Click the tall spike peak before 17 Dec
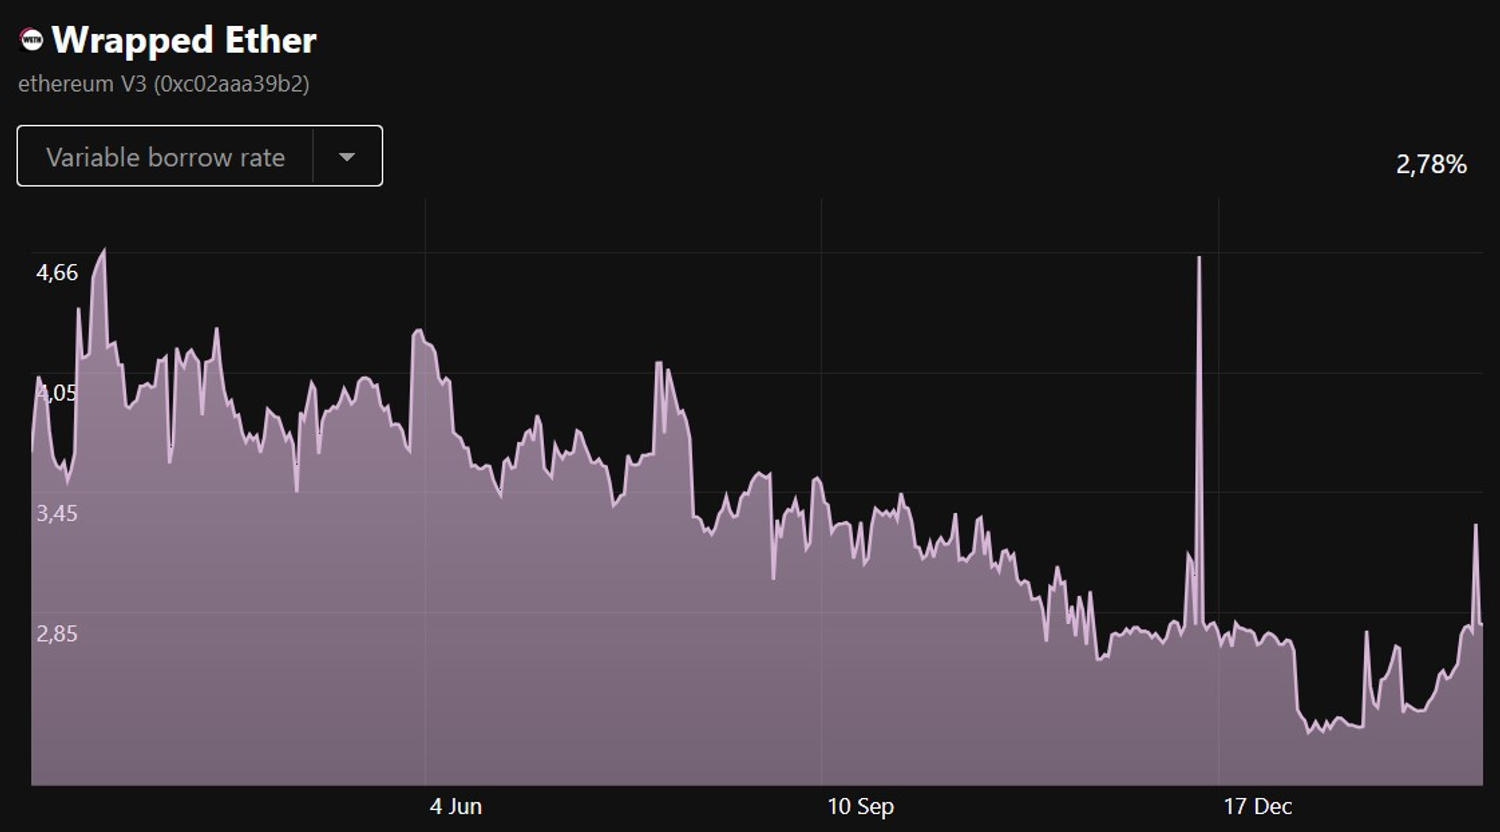This screenshot has height=832, width=1500. [x=1199, y=259]
